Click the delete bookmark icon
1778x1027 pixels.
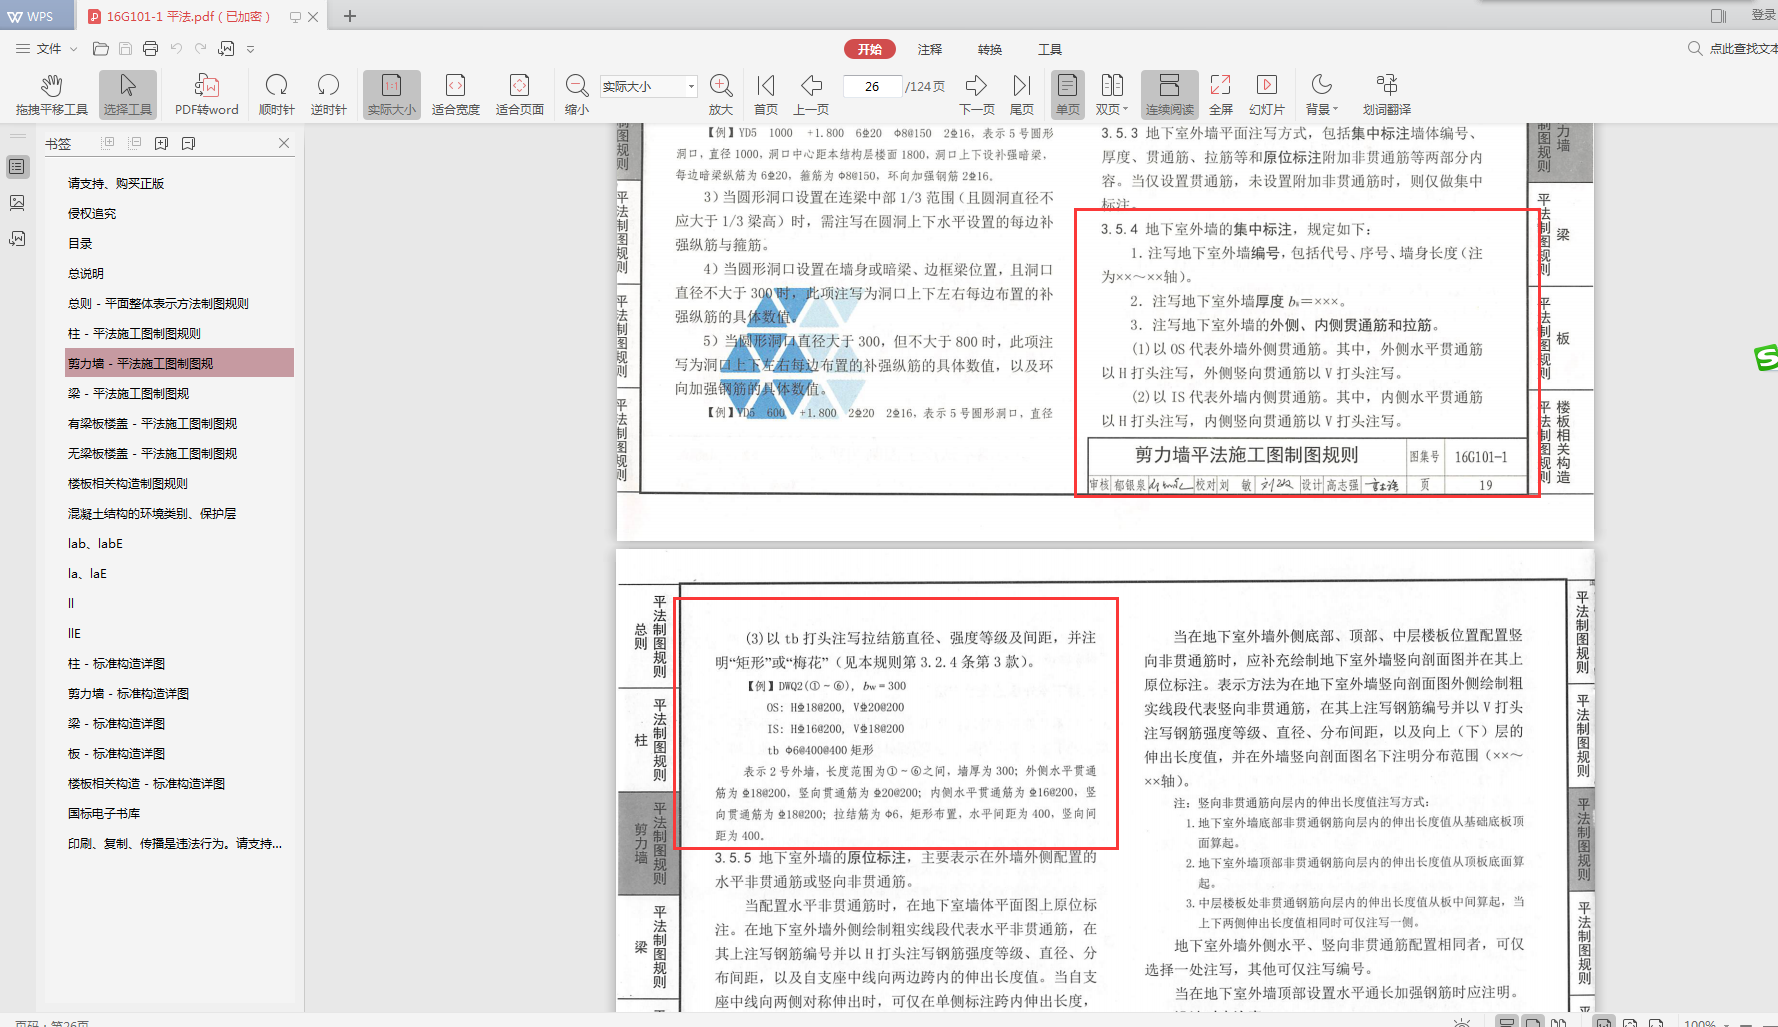point(188,143)
